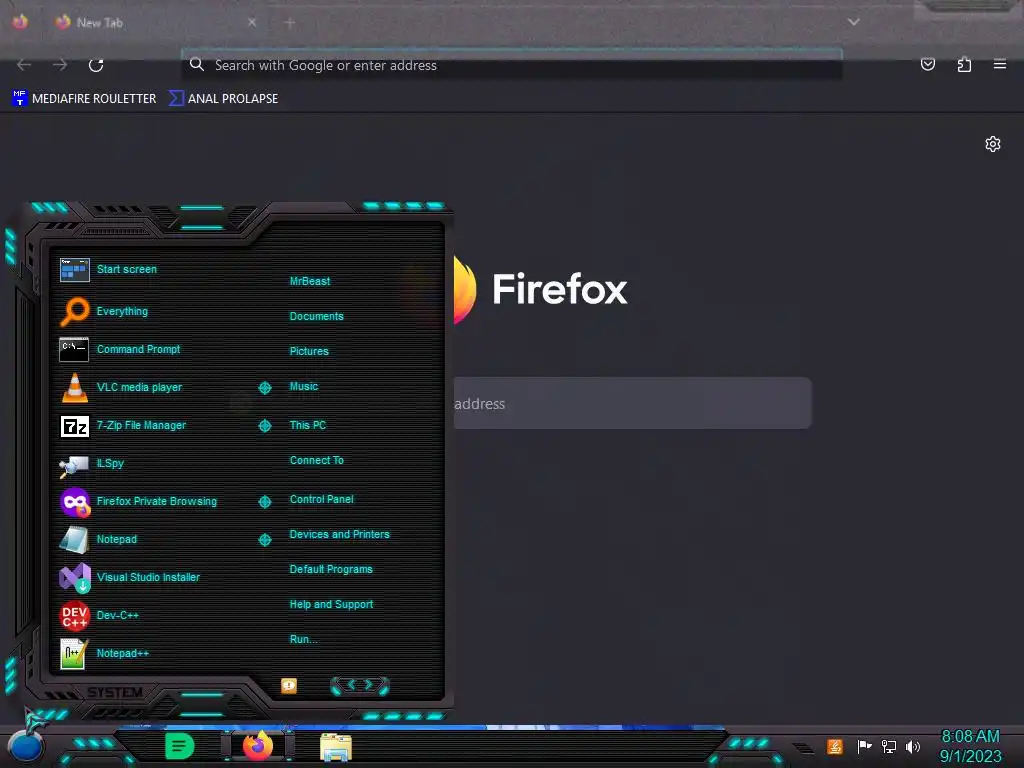This screenshot has width=1024, height=768.
Task: Open File Explorer on taskbar
Action: 336,747
